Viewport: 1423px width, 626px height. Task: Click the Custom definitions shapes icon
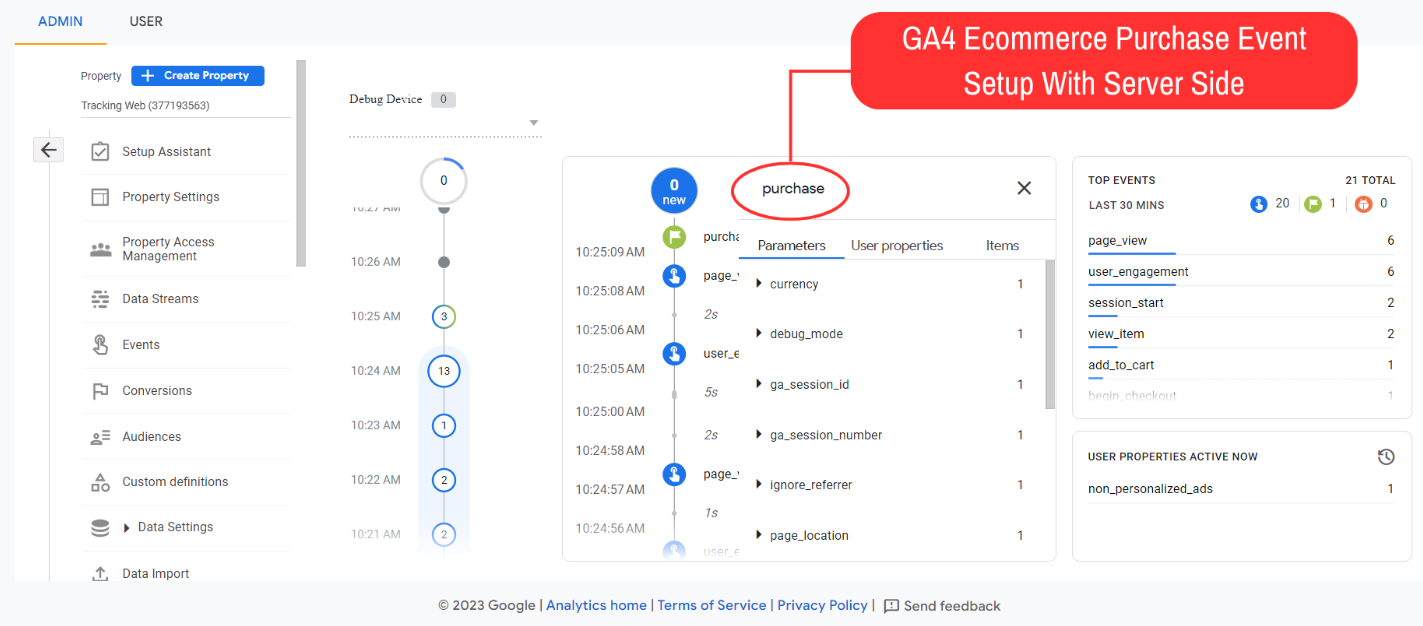[x=100, y=482]
